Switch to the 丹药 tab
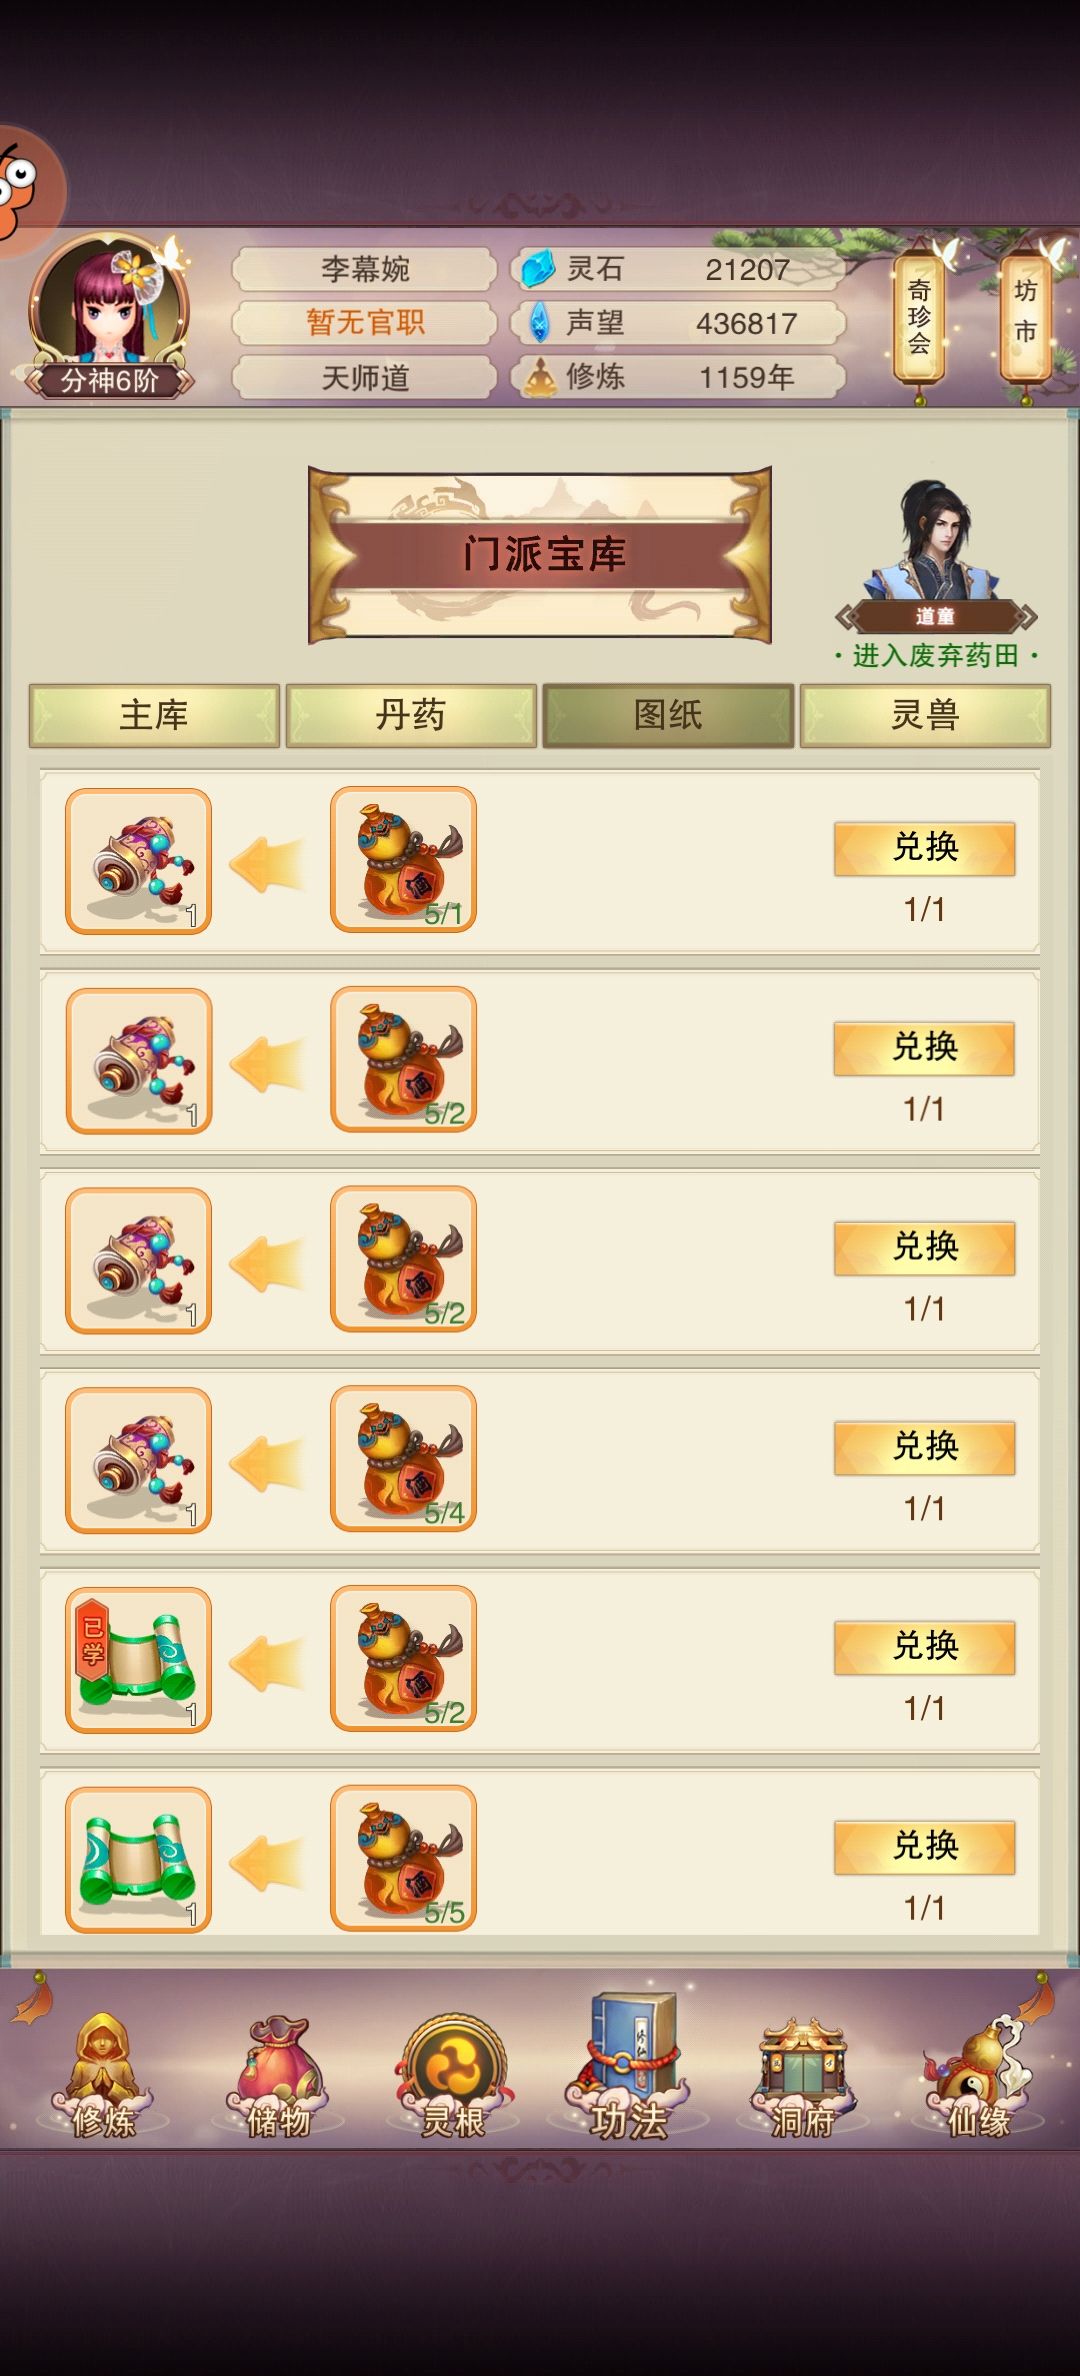 (411, 715)
